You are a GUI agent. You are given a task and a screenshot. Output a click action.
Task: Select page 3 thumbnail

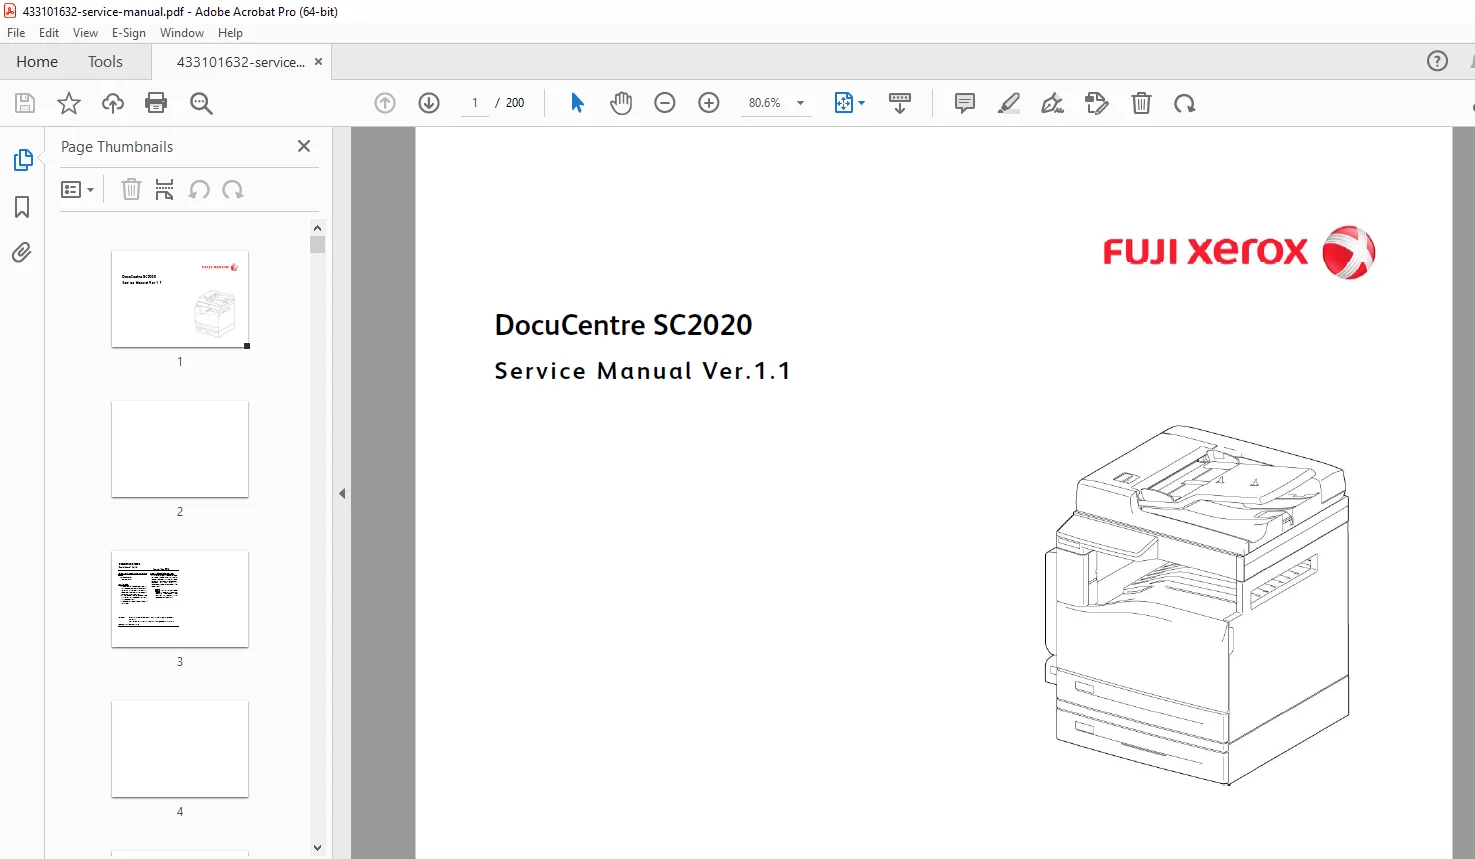coord(180,599)
